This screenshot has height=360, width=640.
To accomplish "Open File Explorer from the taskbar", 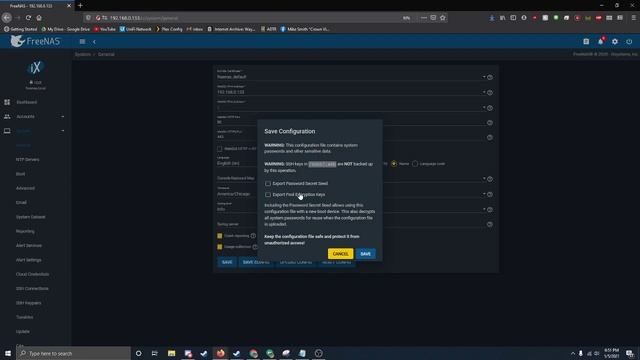I will pos(171,353).
